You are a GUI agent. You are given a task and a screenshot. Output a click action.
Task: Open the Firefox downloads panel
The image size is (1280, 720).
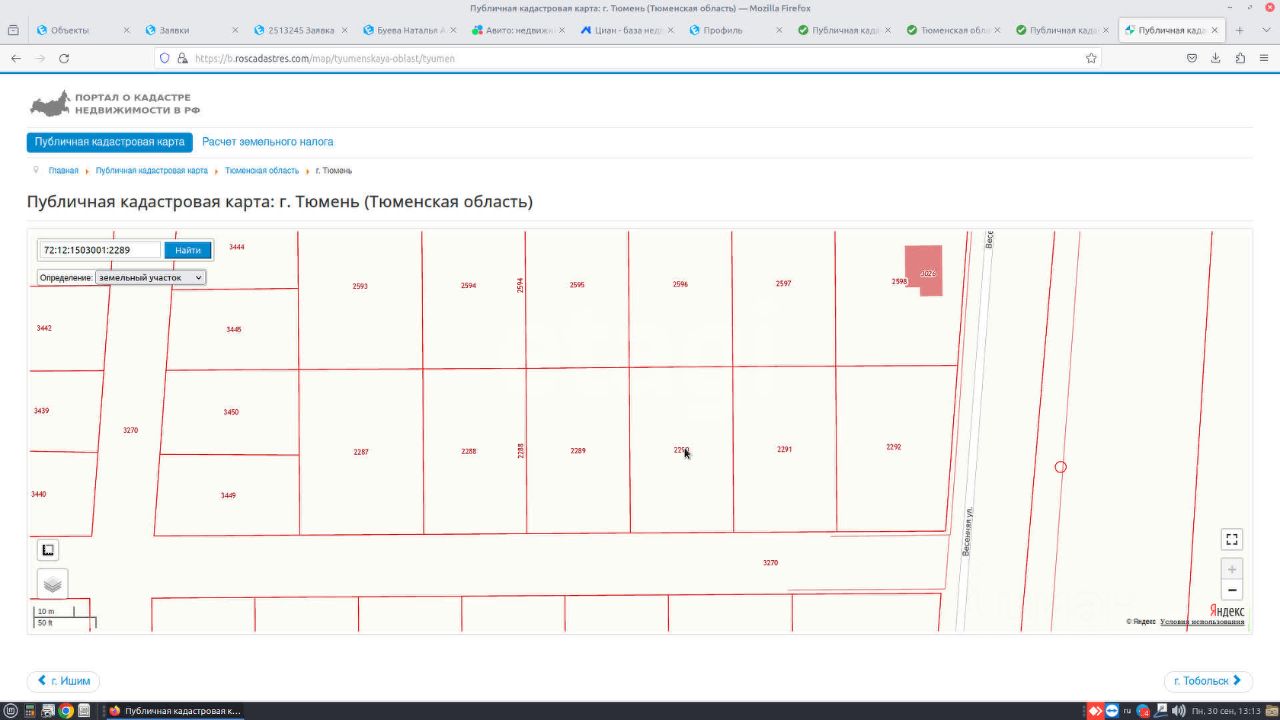click(1216, 58)
